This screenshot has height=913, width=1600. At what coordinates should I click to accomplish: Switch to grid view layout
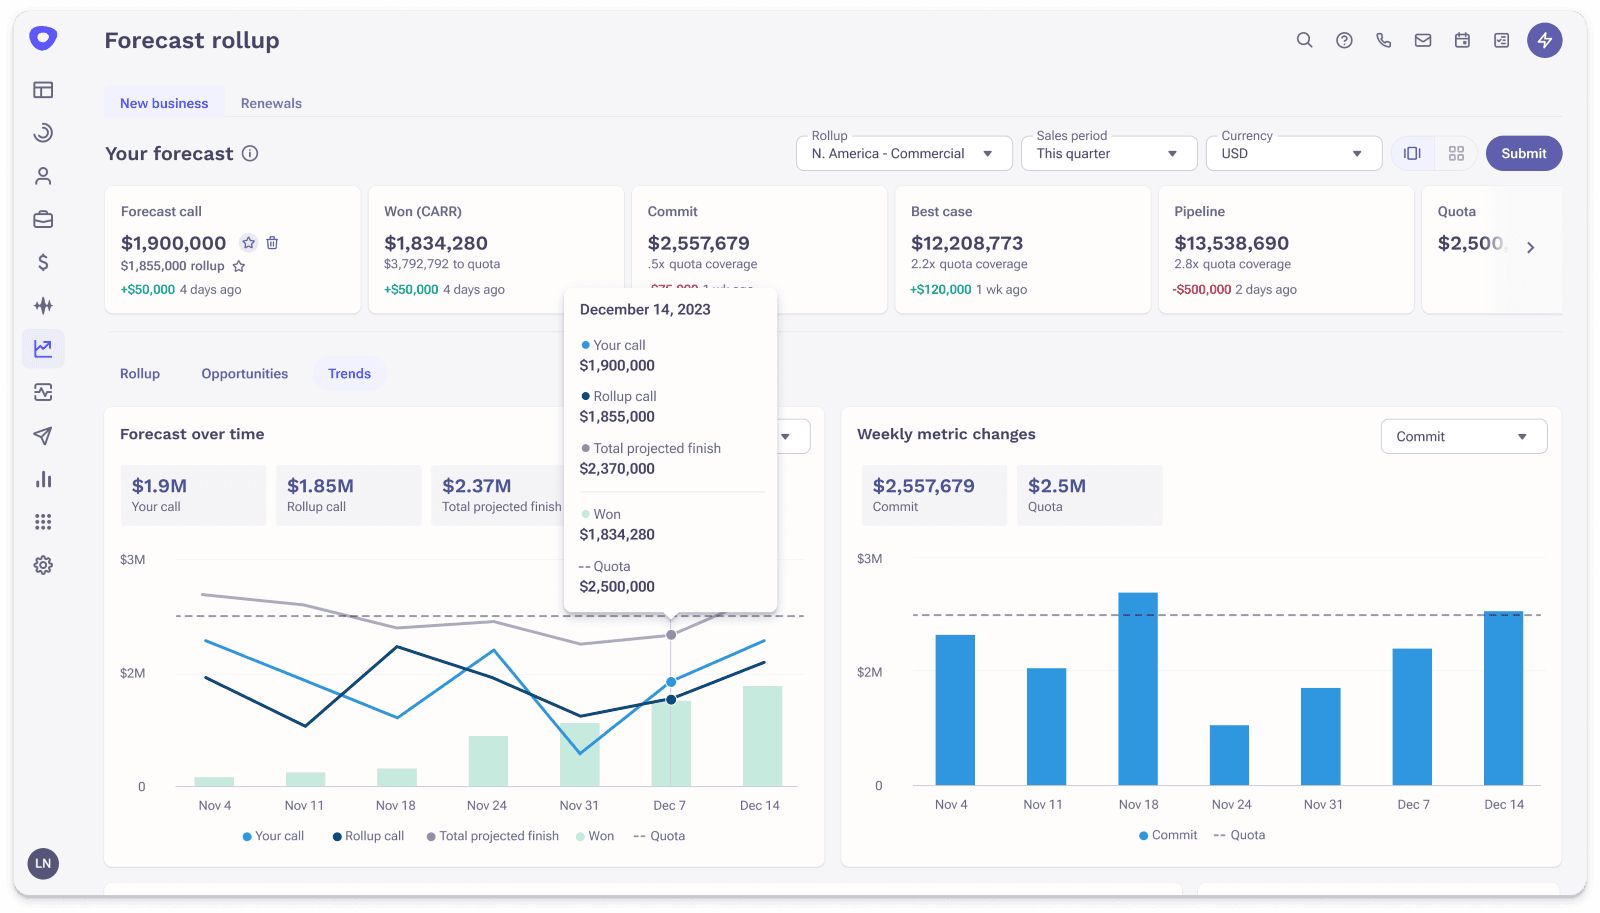(x=1456, y=153)
